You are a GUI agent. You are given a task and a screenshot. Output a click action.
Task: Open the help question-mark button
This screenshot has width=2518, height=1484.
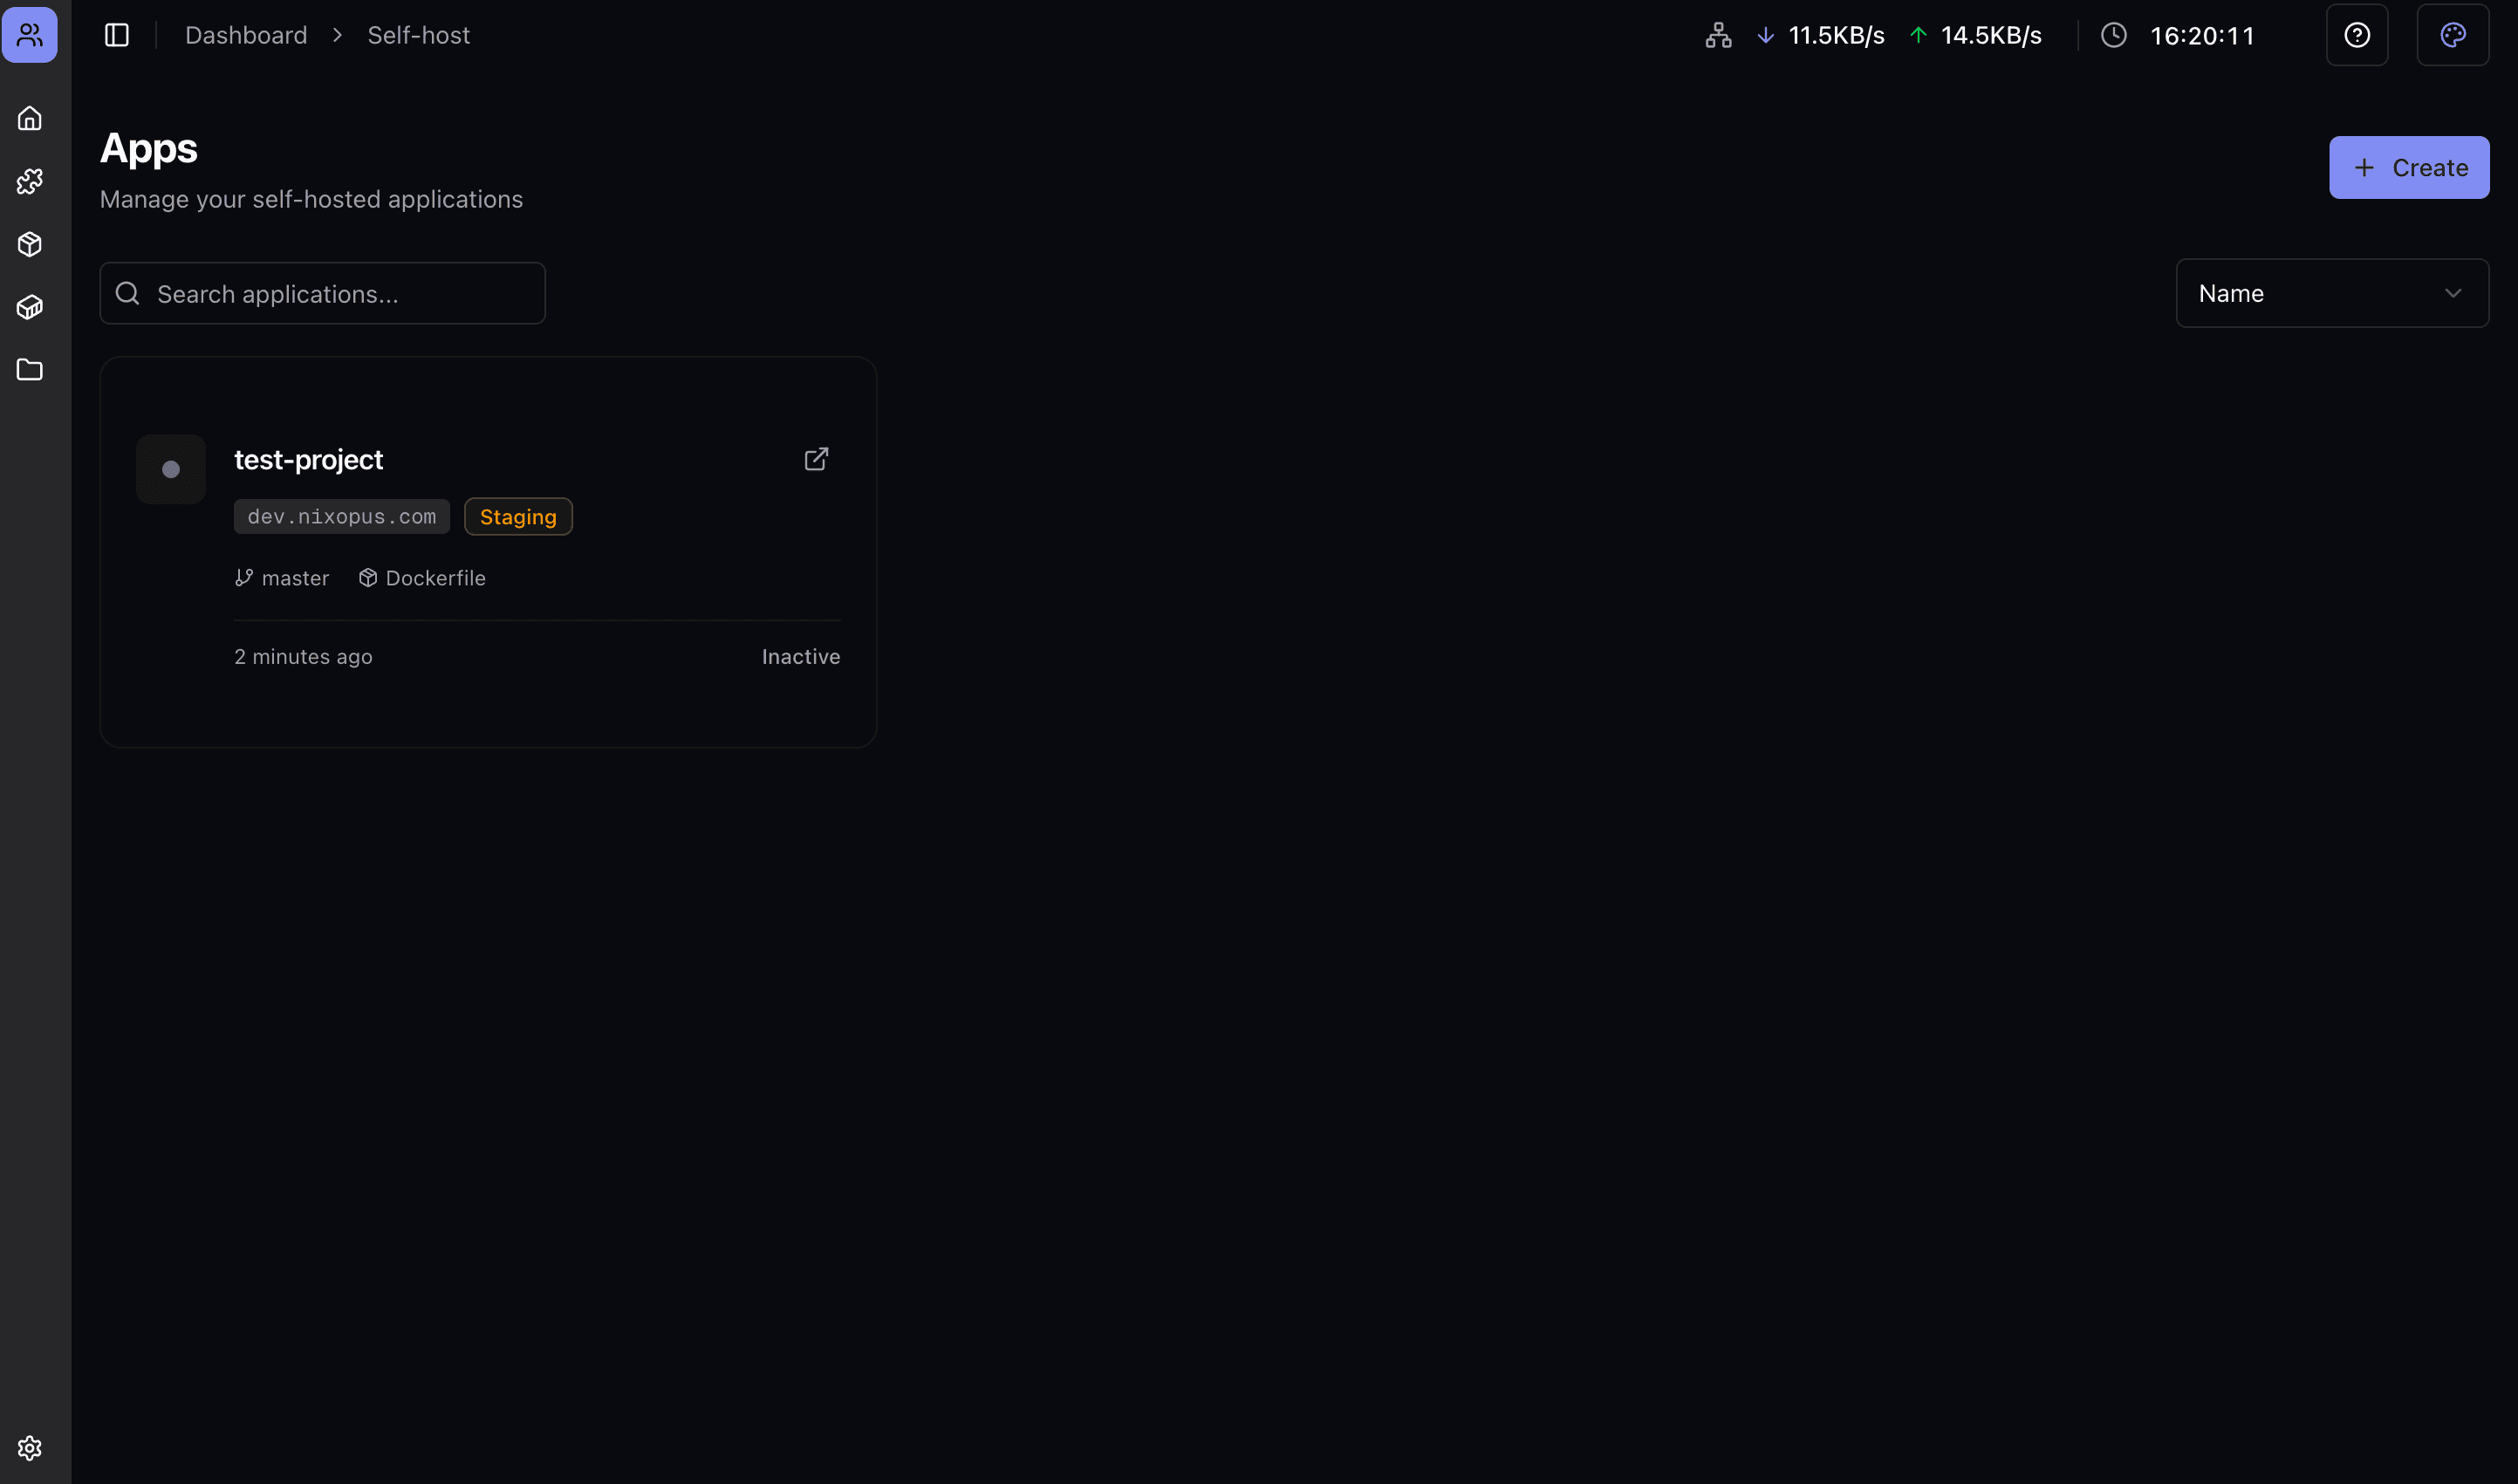2356,35
